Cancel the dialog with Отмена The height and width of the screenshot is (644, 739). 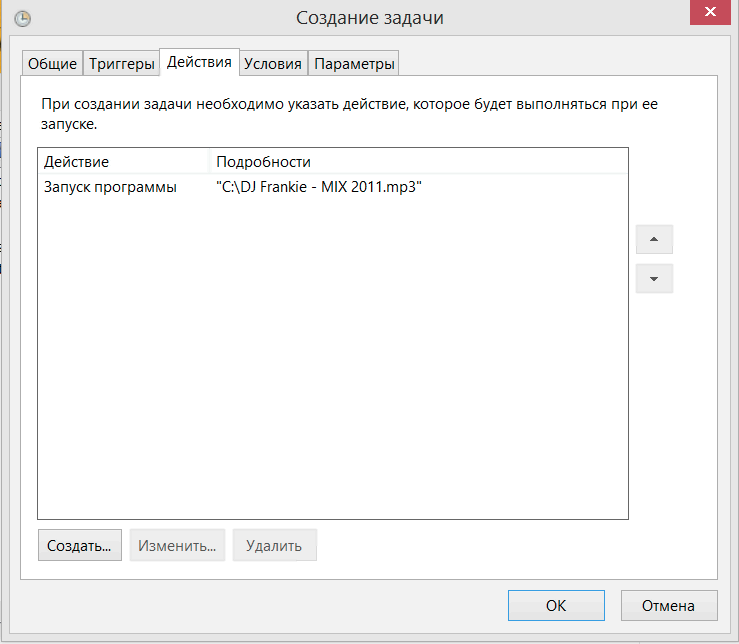[x=669, y=605]
